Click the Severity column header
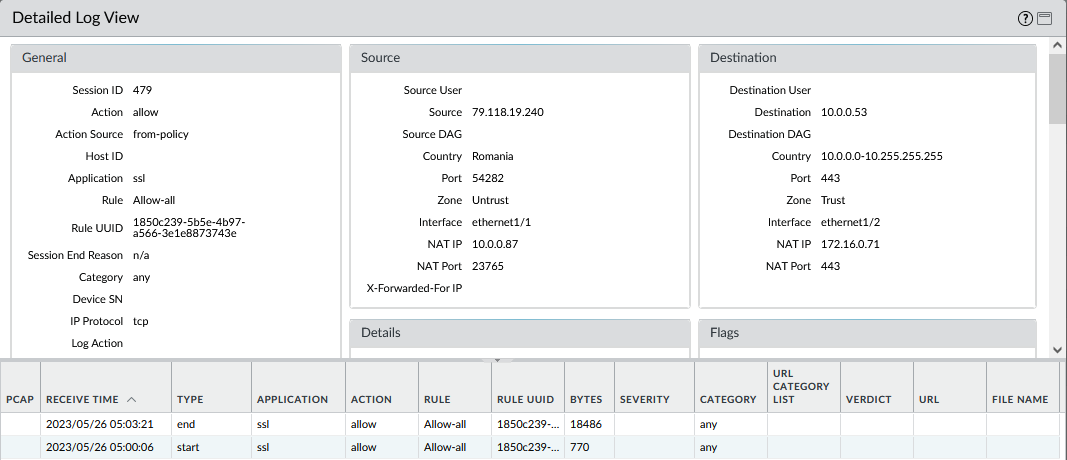The width and height of the screenshot is (1067, 460). click(644, 399)
